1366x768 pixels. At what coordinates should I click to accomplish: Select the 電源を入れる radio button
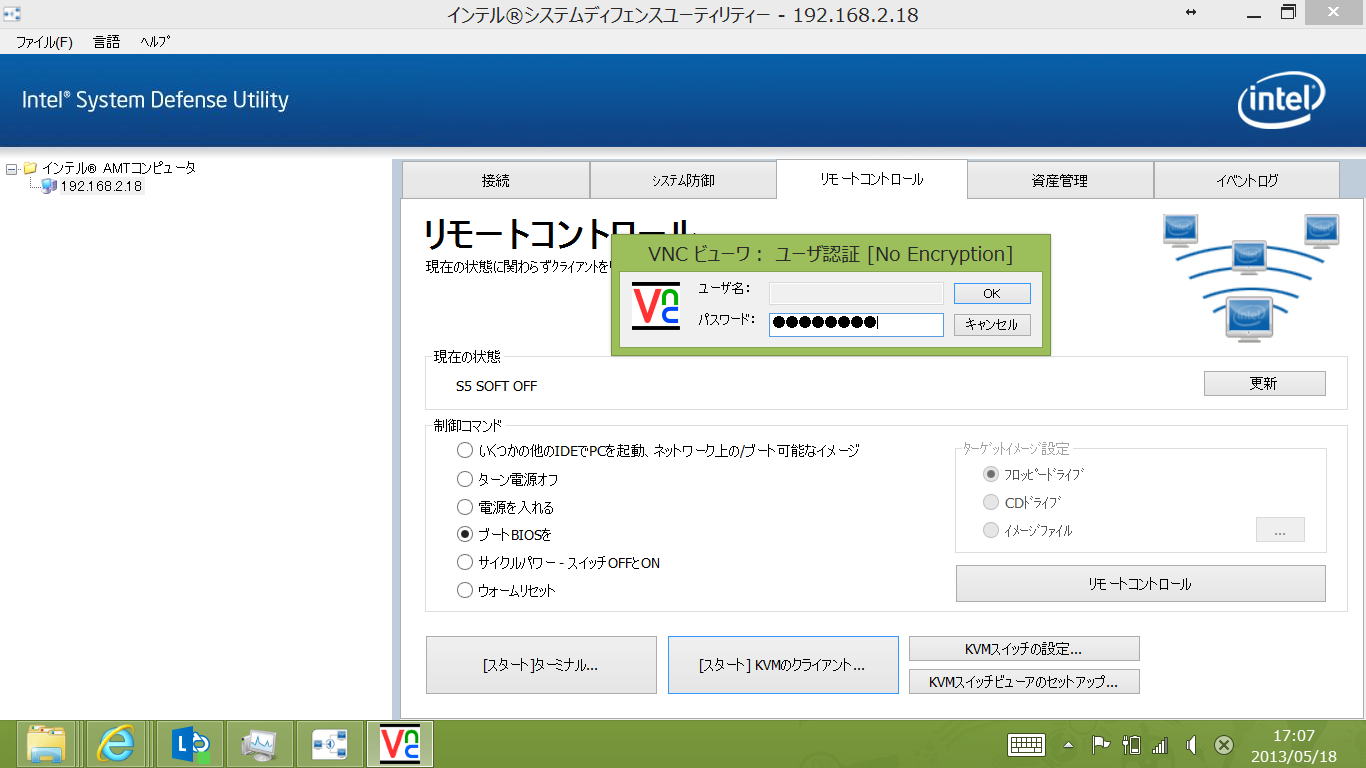tap(465, 507)
